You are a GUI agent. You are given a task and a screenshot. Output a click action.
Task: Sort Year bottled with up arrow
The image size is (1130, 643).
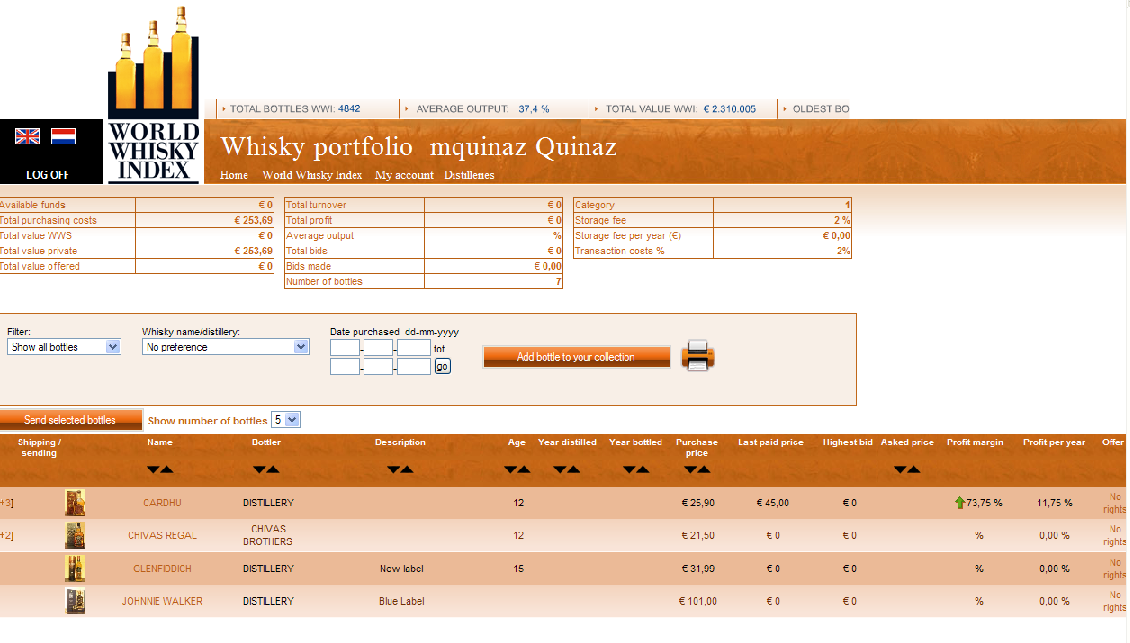click(x=643, y=469)
